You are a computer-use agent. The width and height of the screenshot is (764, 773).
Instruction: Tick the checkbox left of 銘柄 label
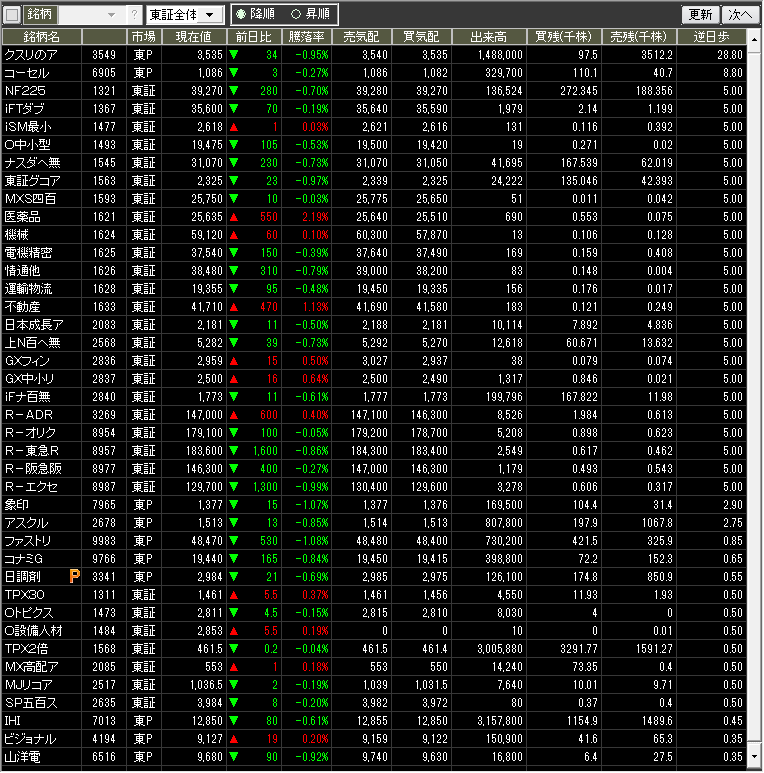pos(12,14)
